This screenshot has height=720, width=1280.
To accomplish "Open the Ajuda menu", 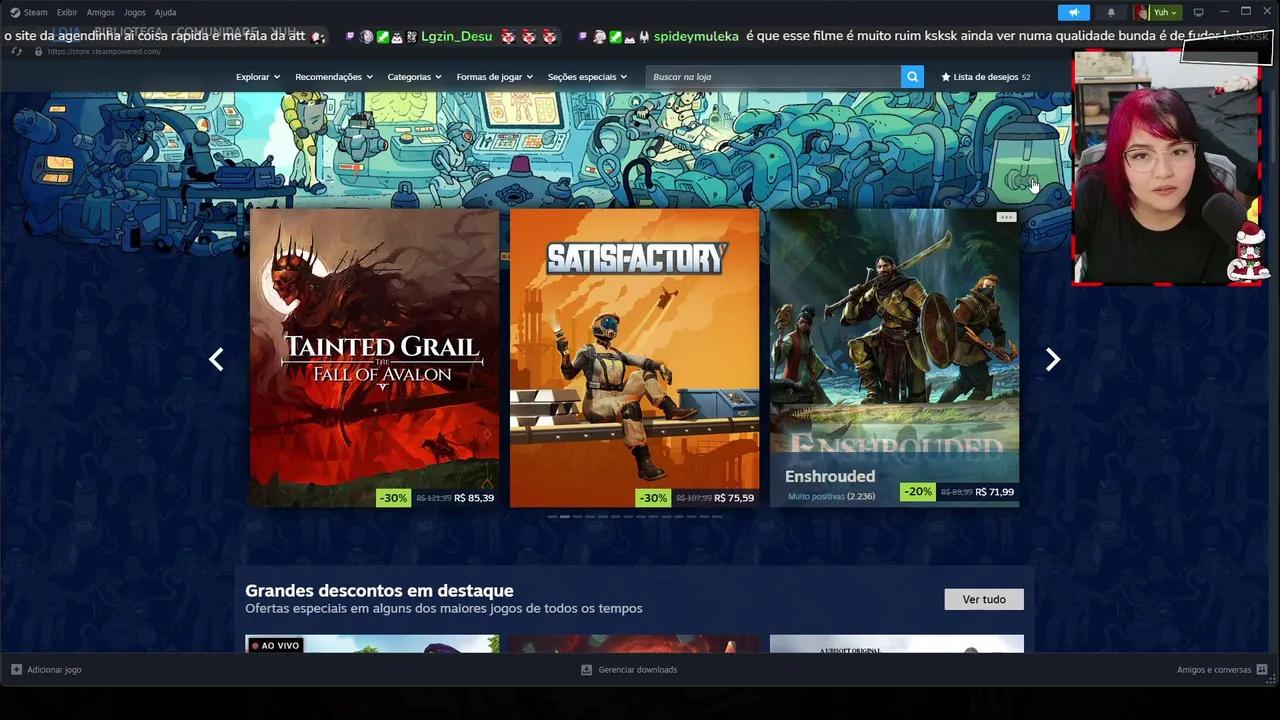I will pyautogui.click(x=165, y=12).
